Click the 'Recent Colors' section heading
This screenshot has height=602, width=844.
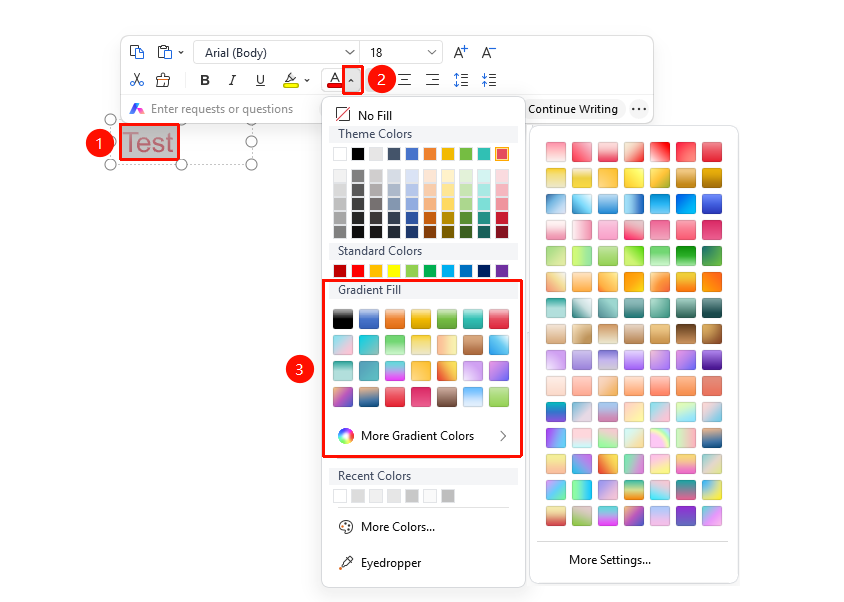[x=374, y=476]
